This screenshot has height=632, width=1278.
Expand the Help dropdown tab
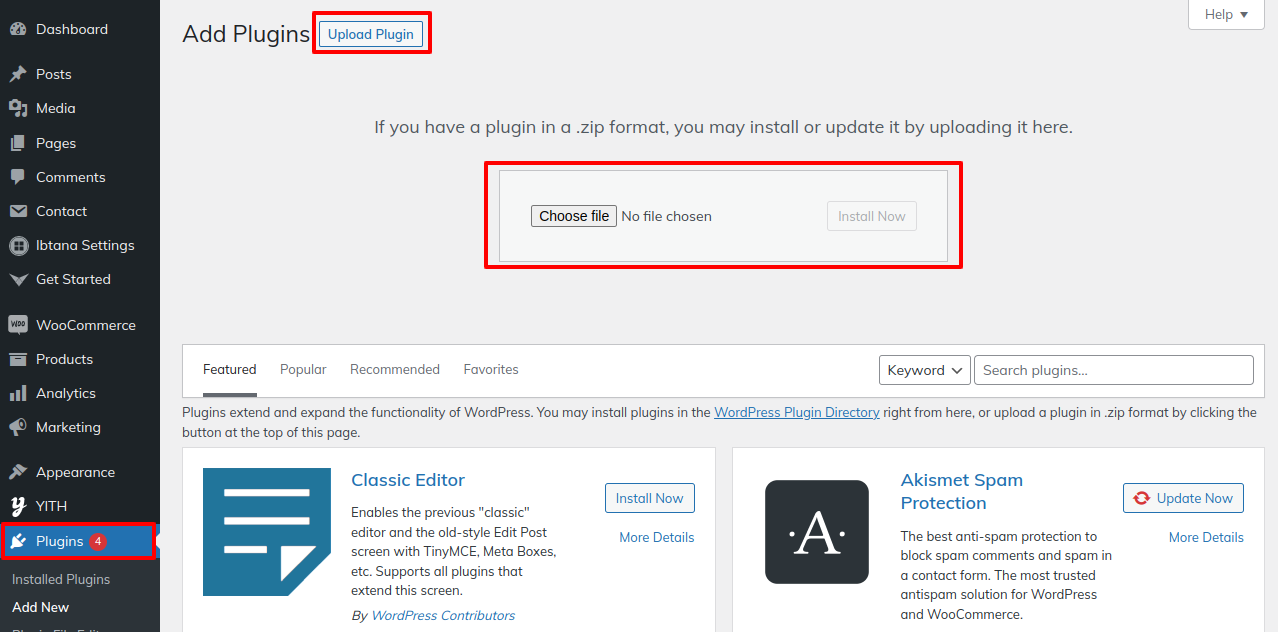pyautogui.click(x=1226, y=14)
